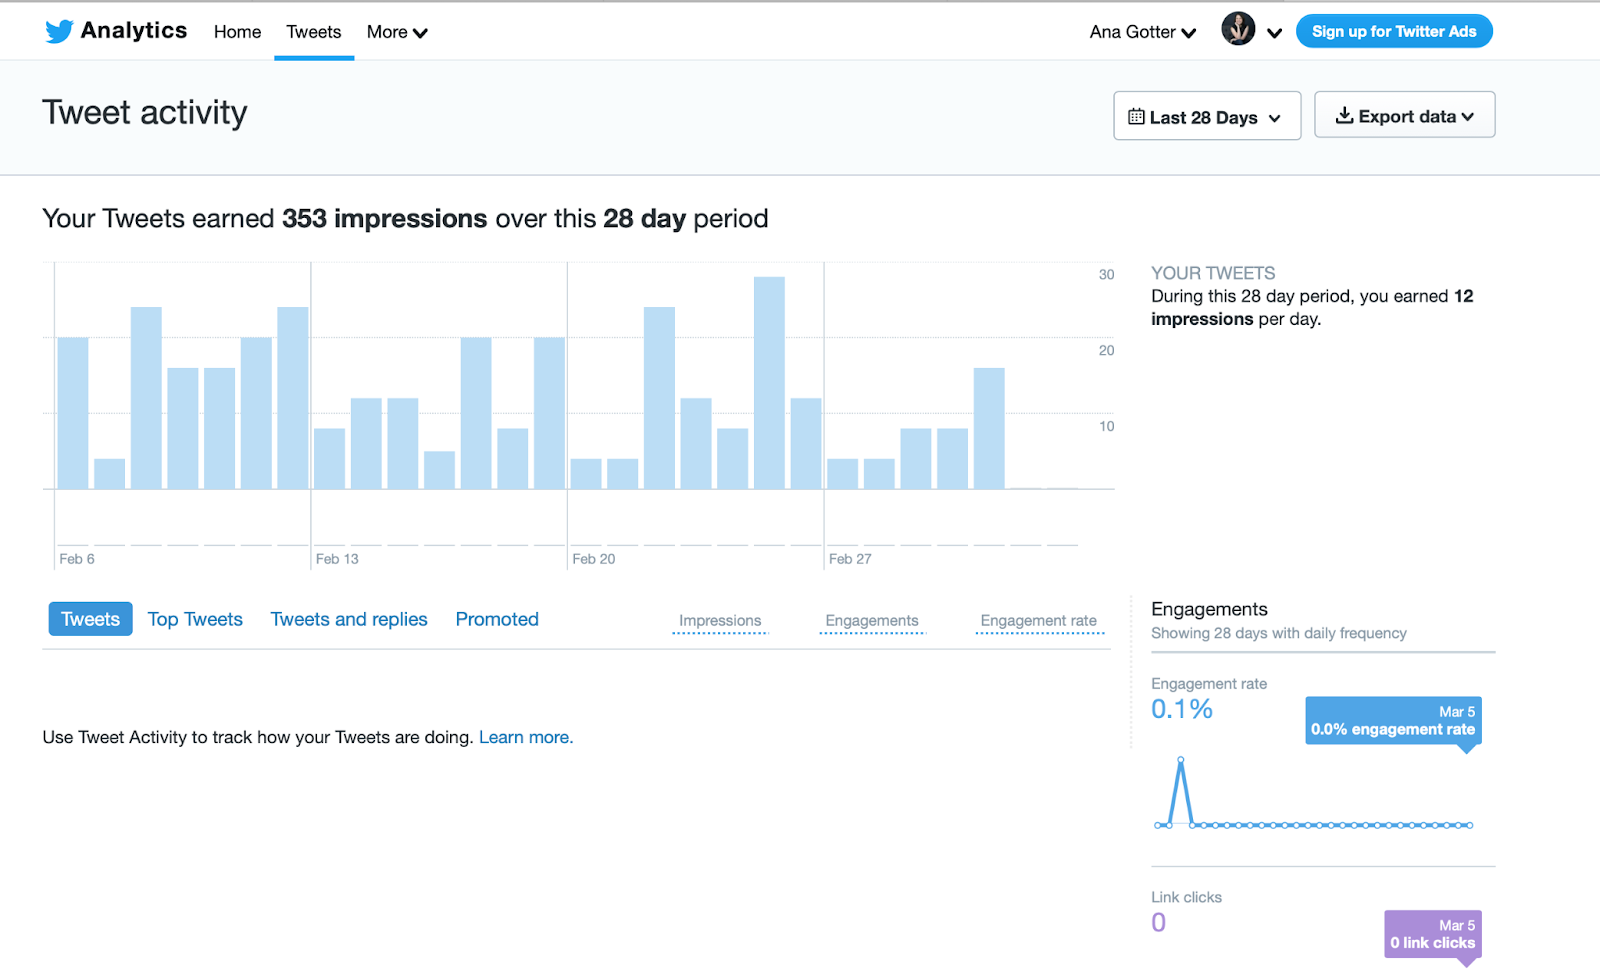
Task: Open the More navigation menu
Action: coord(396,31)
